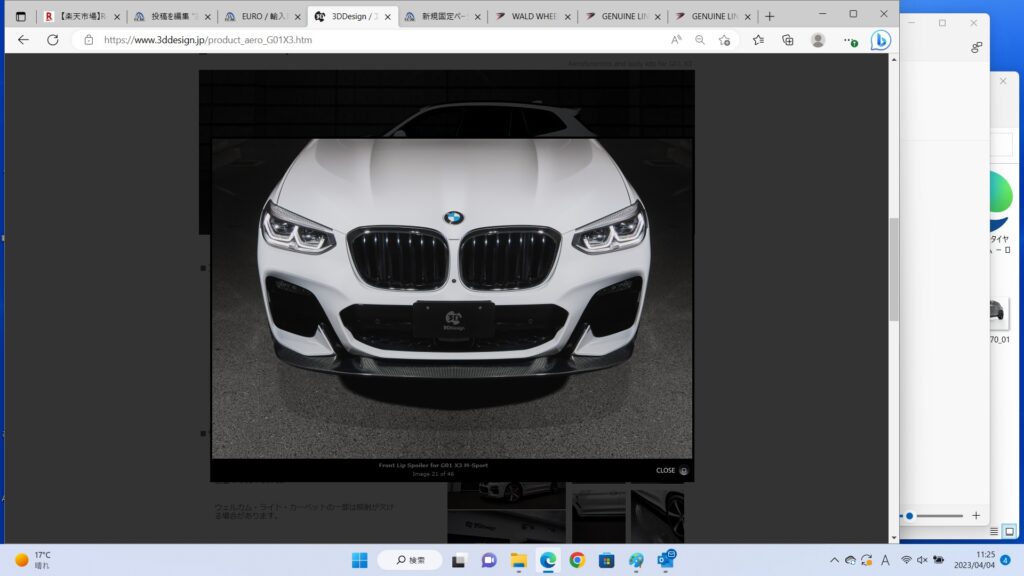Select the large view icon in right window
The image size is (1024, 576).
click(x=1010, y=532)
